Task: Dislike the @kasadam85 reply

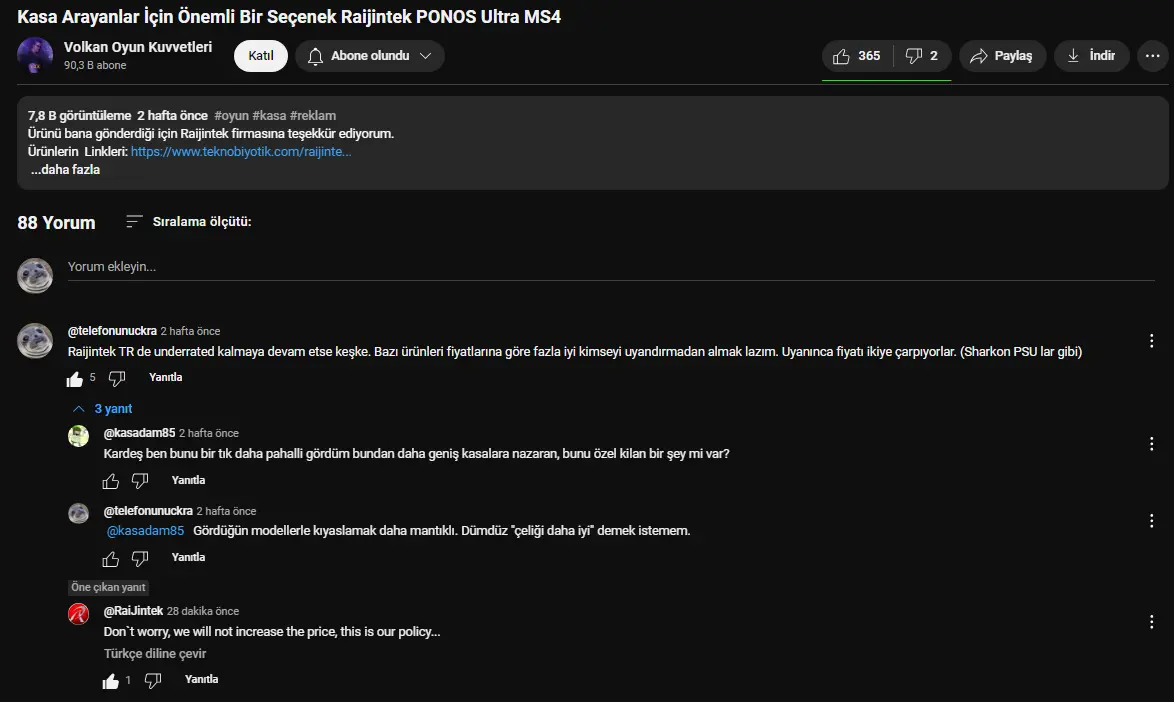Action: click(140, 481)
